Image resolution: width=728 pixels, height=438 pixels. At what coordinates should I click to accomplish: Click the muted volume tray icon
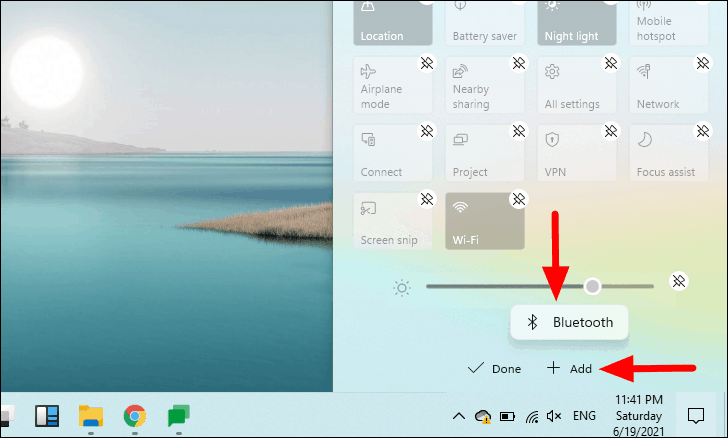tap(554, 416)
